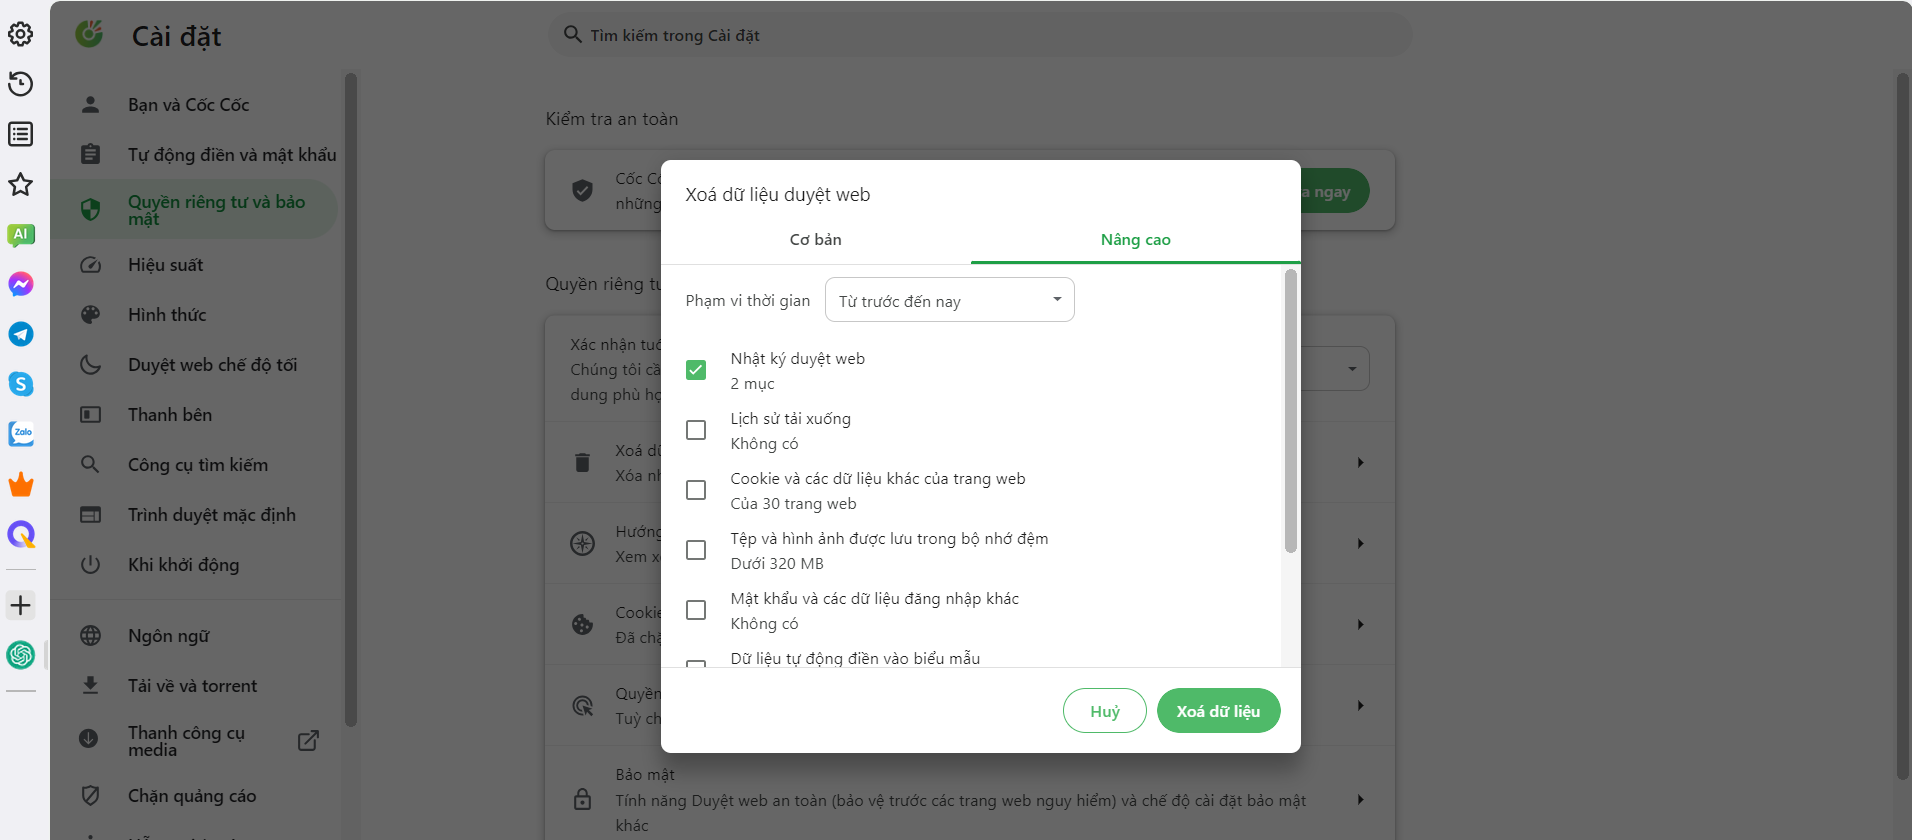The height and width of the screenshot is (840, 1912).
Task: Click the site permissions icon in the privacy list
Action: pos(582,705)
